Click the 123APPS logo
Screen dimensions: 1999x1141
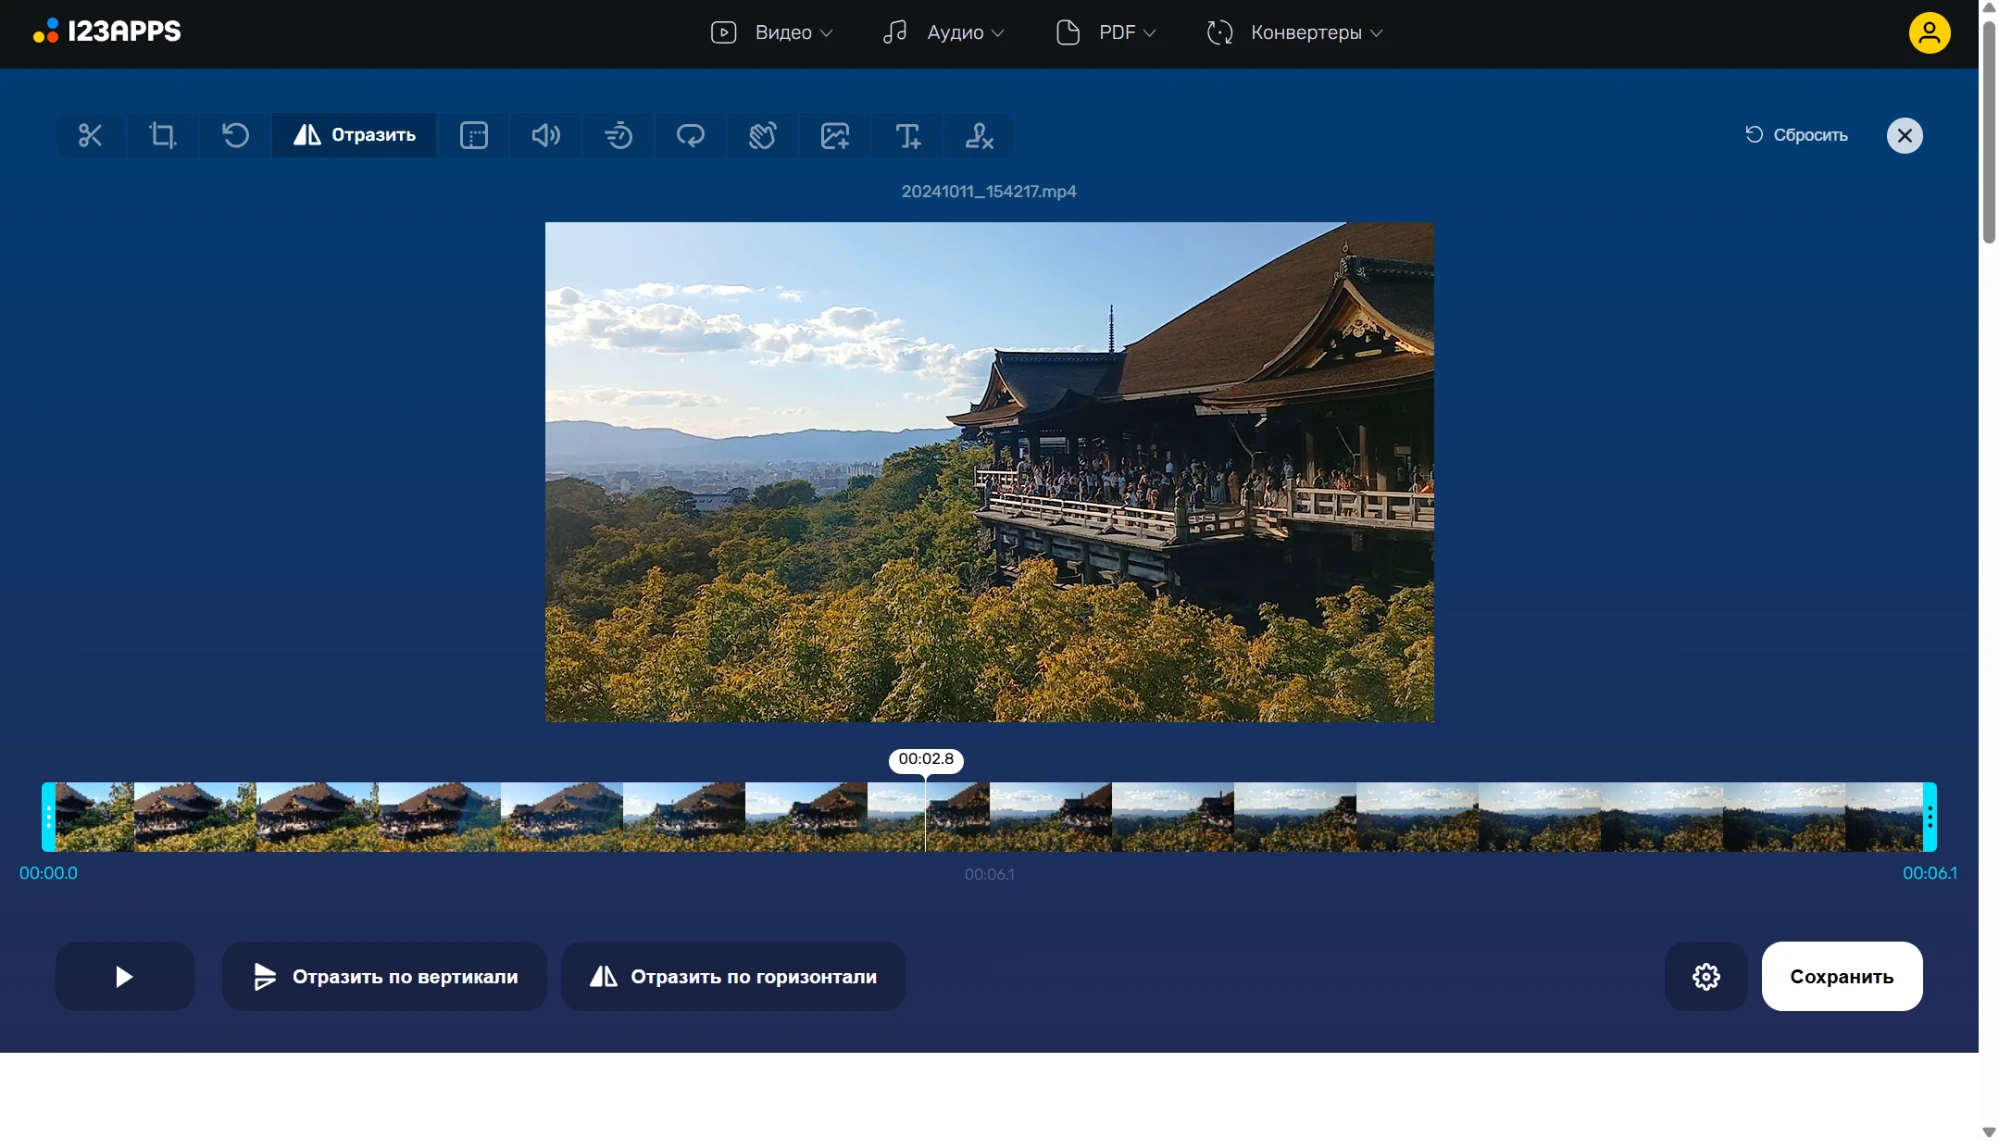pyautogui.click(x=107, y=32)
